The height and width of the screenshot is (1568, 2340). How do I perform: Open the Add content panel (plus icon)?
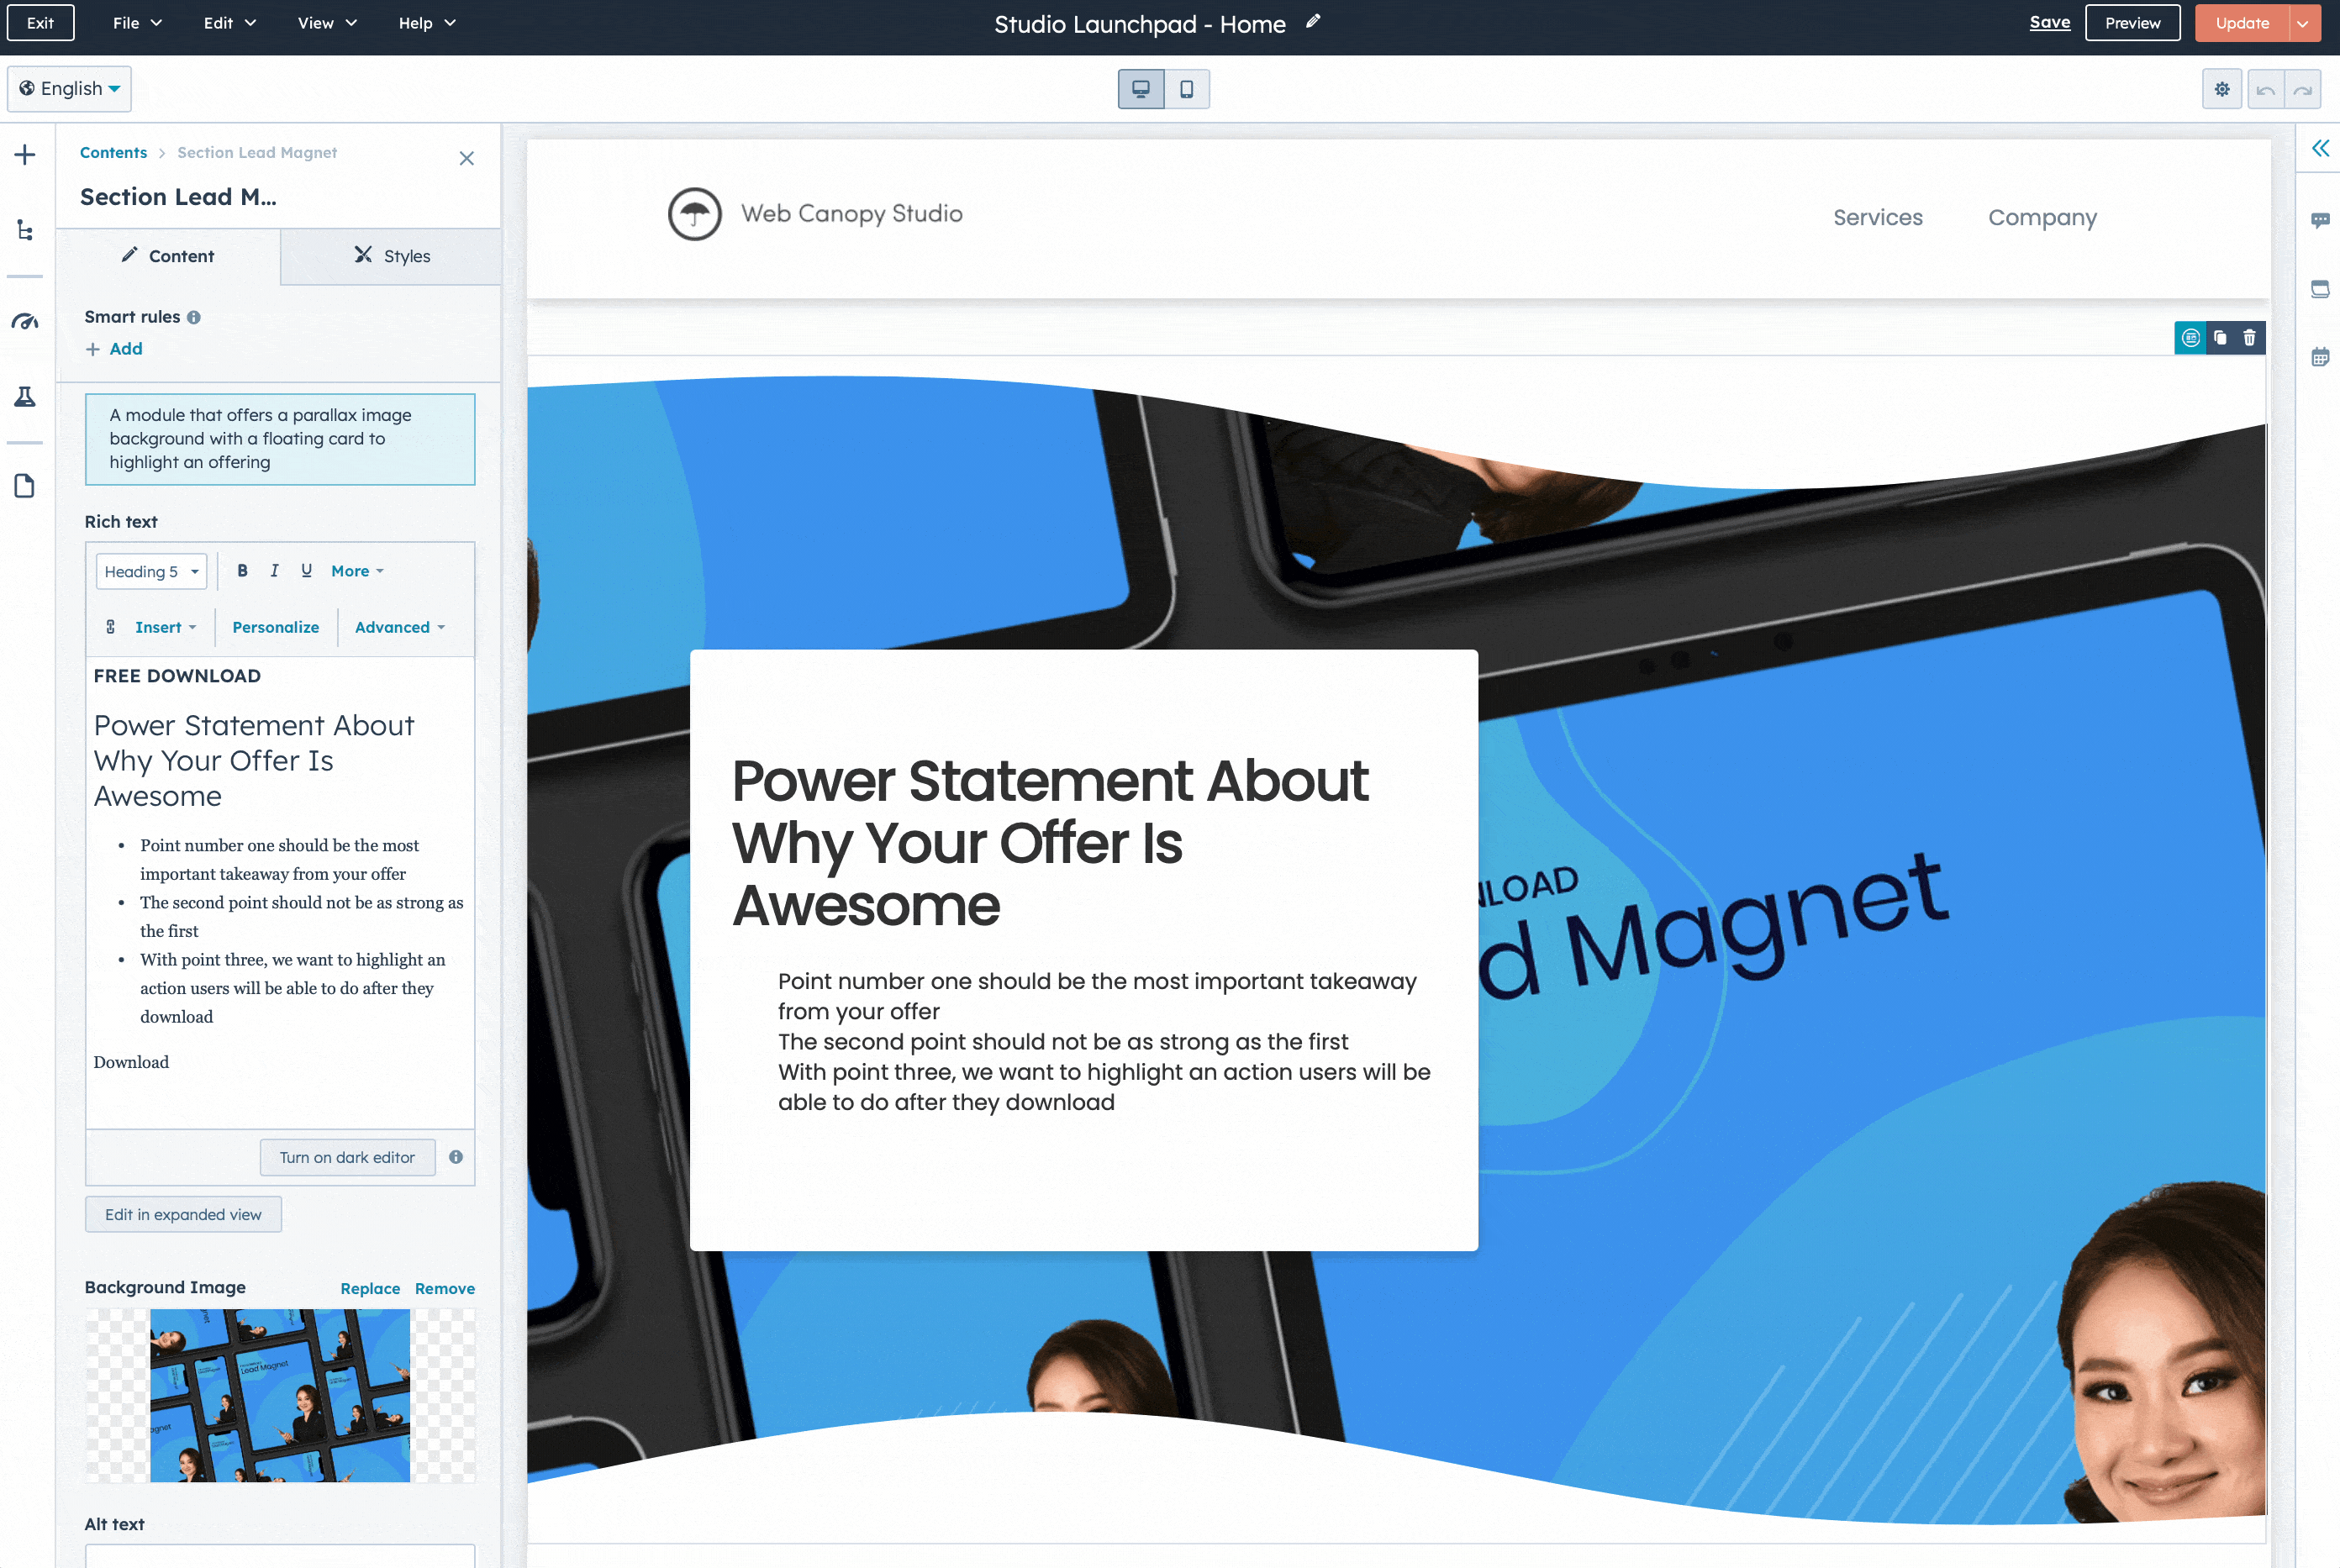[26, 154]
